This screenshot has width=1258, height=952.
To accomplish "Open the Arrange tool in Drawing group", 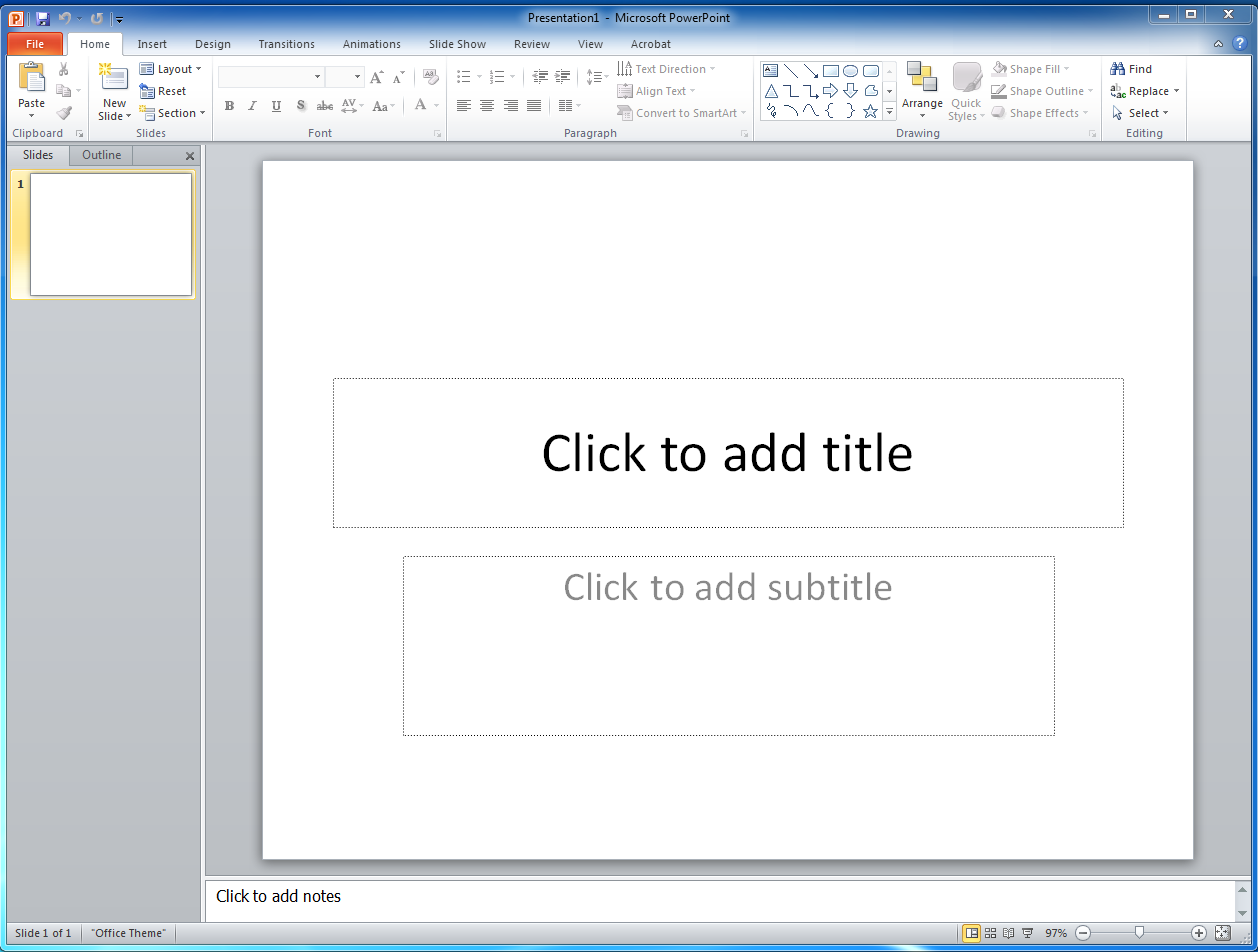I will 921,88.
